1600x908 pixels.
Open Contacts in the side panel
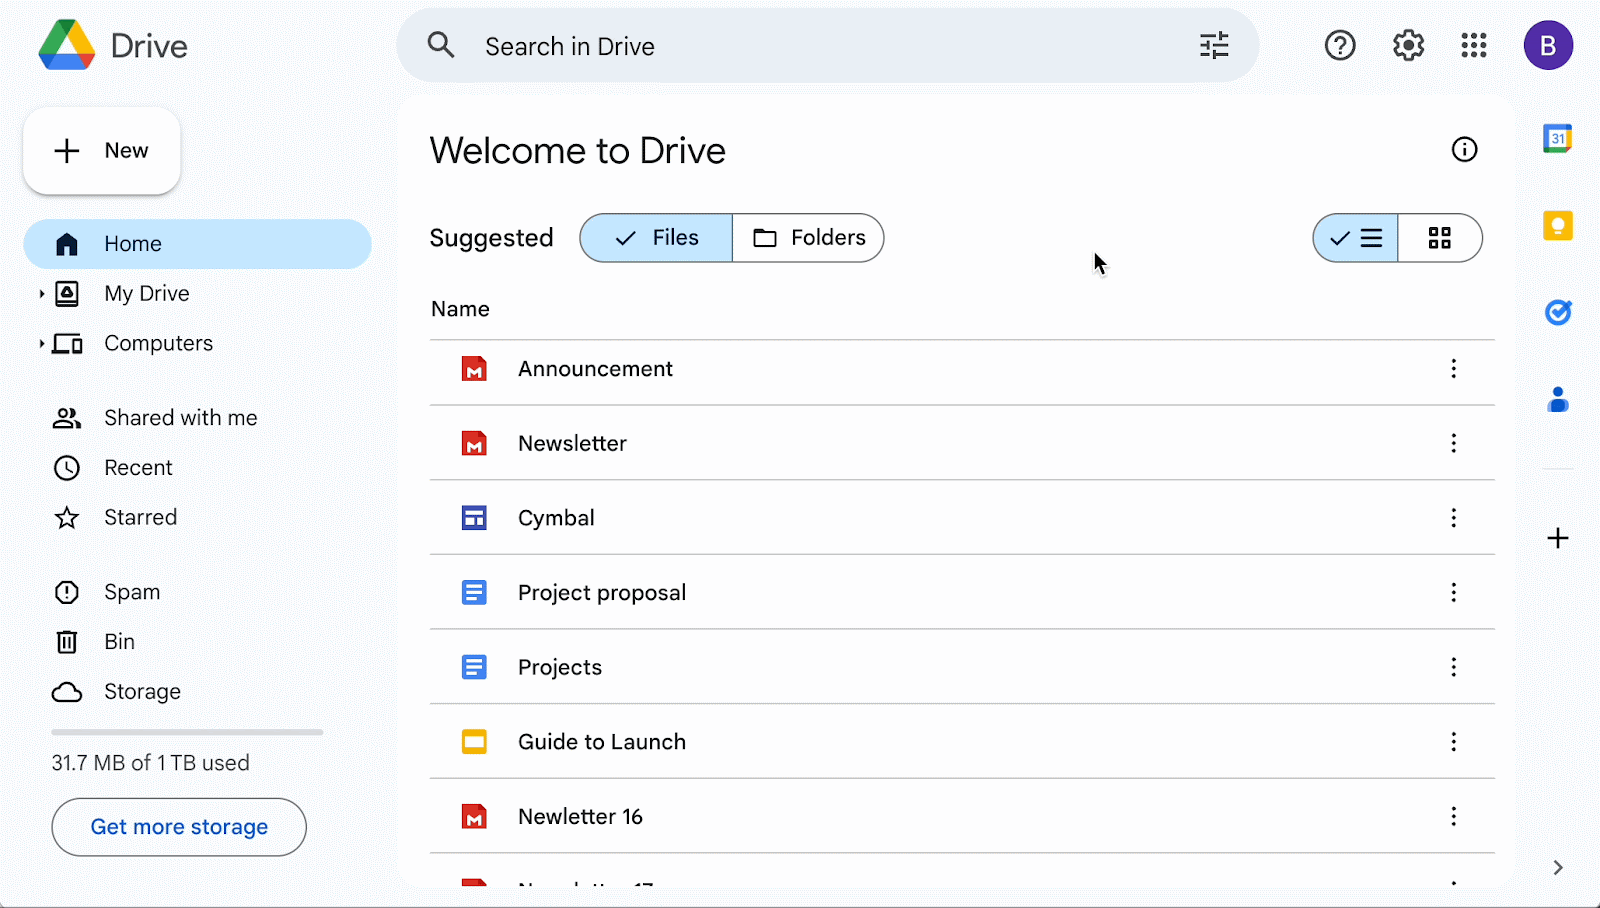click(x=1557, y=400)
